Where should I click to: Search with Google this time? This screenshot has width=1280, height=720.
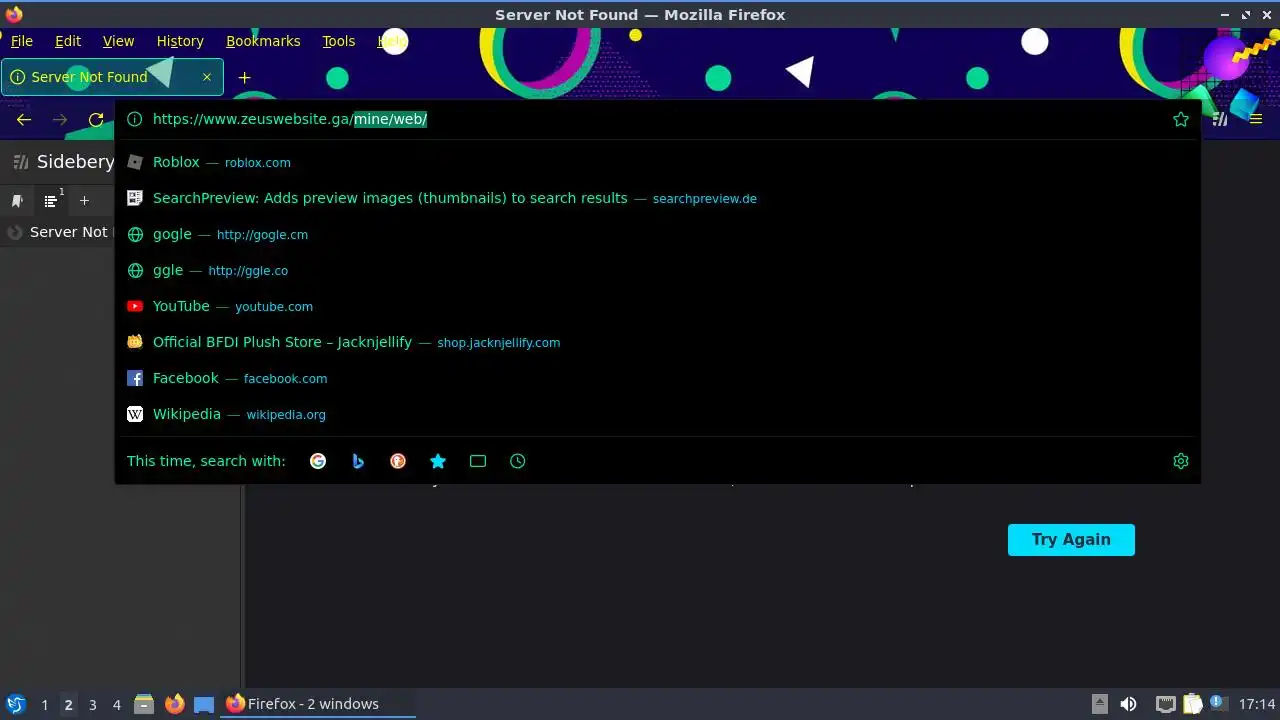(x=318, y=461)
